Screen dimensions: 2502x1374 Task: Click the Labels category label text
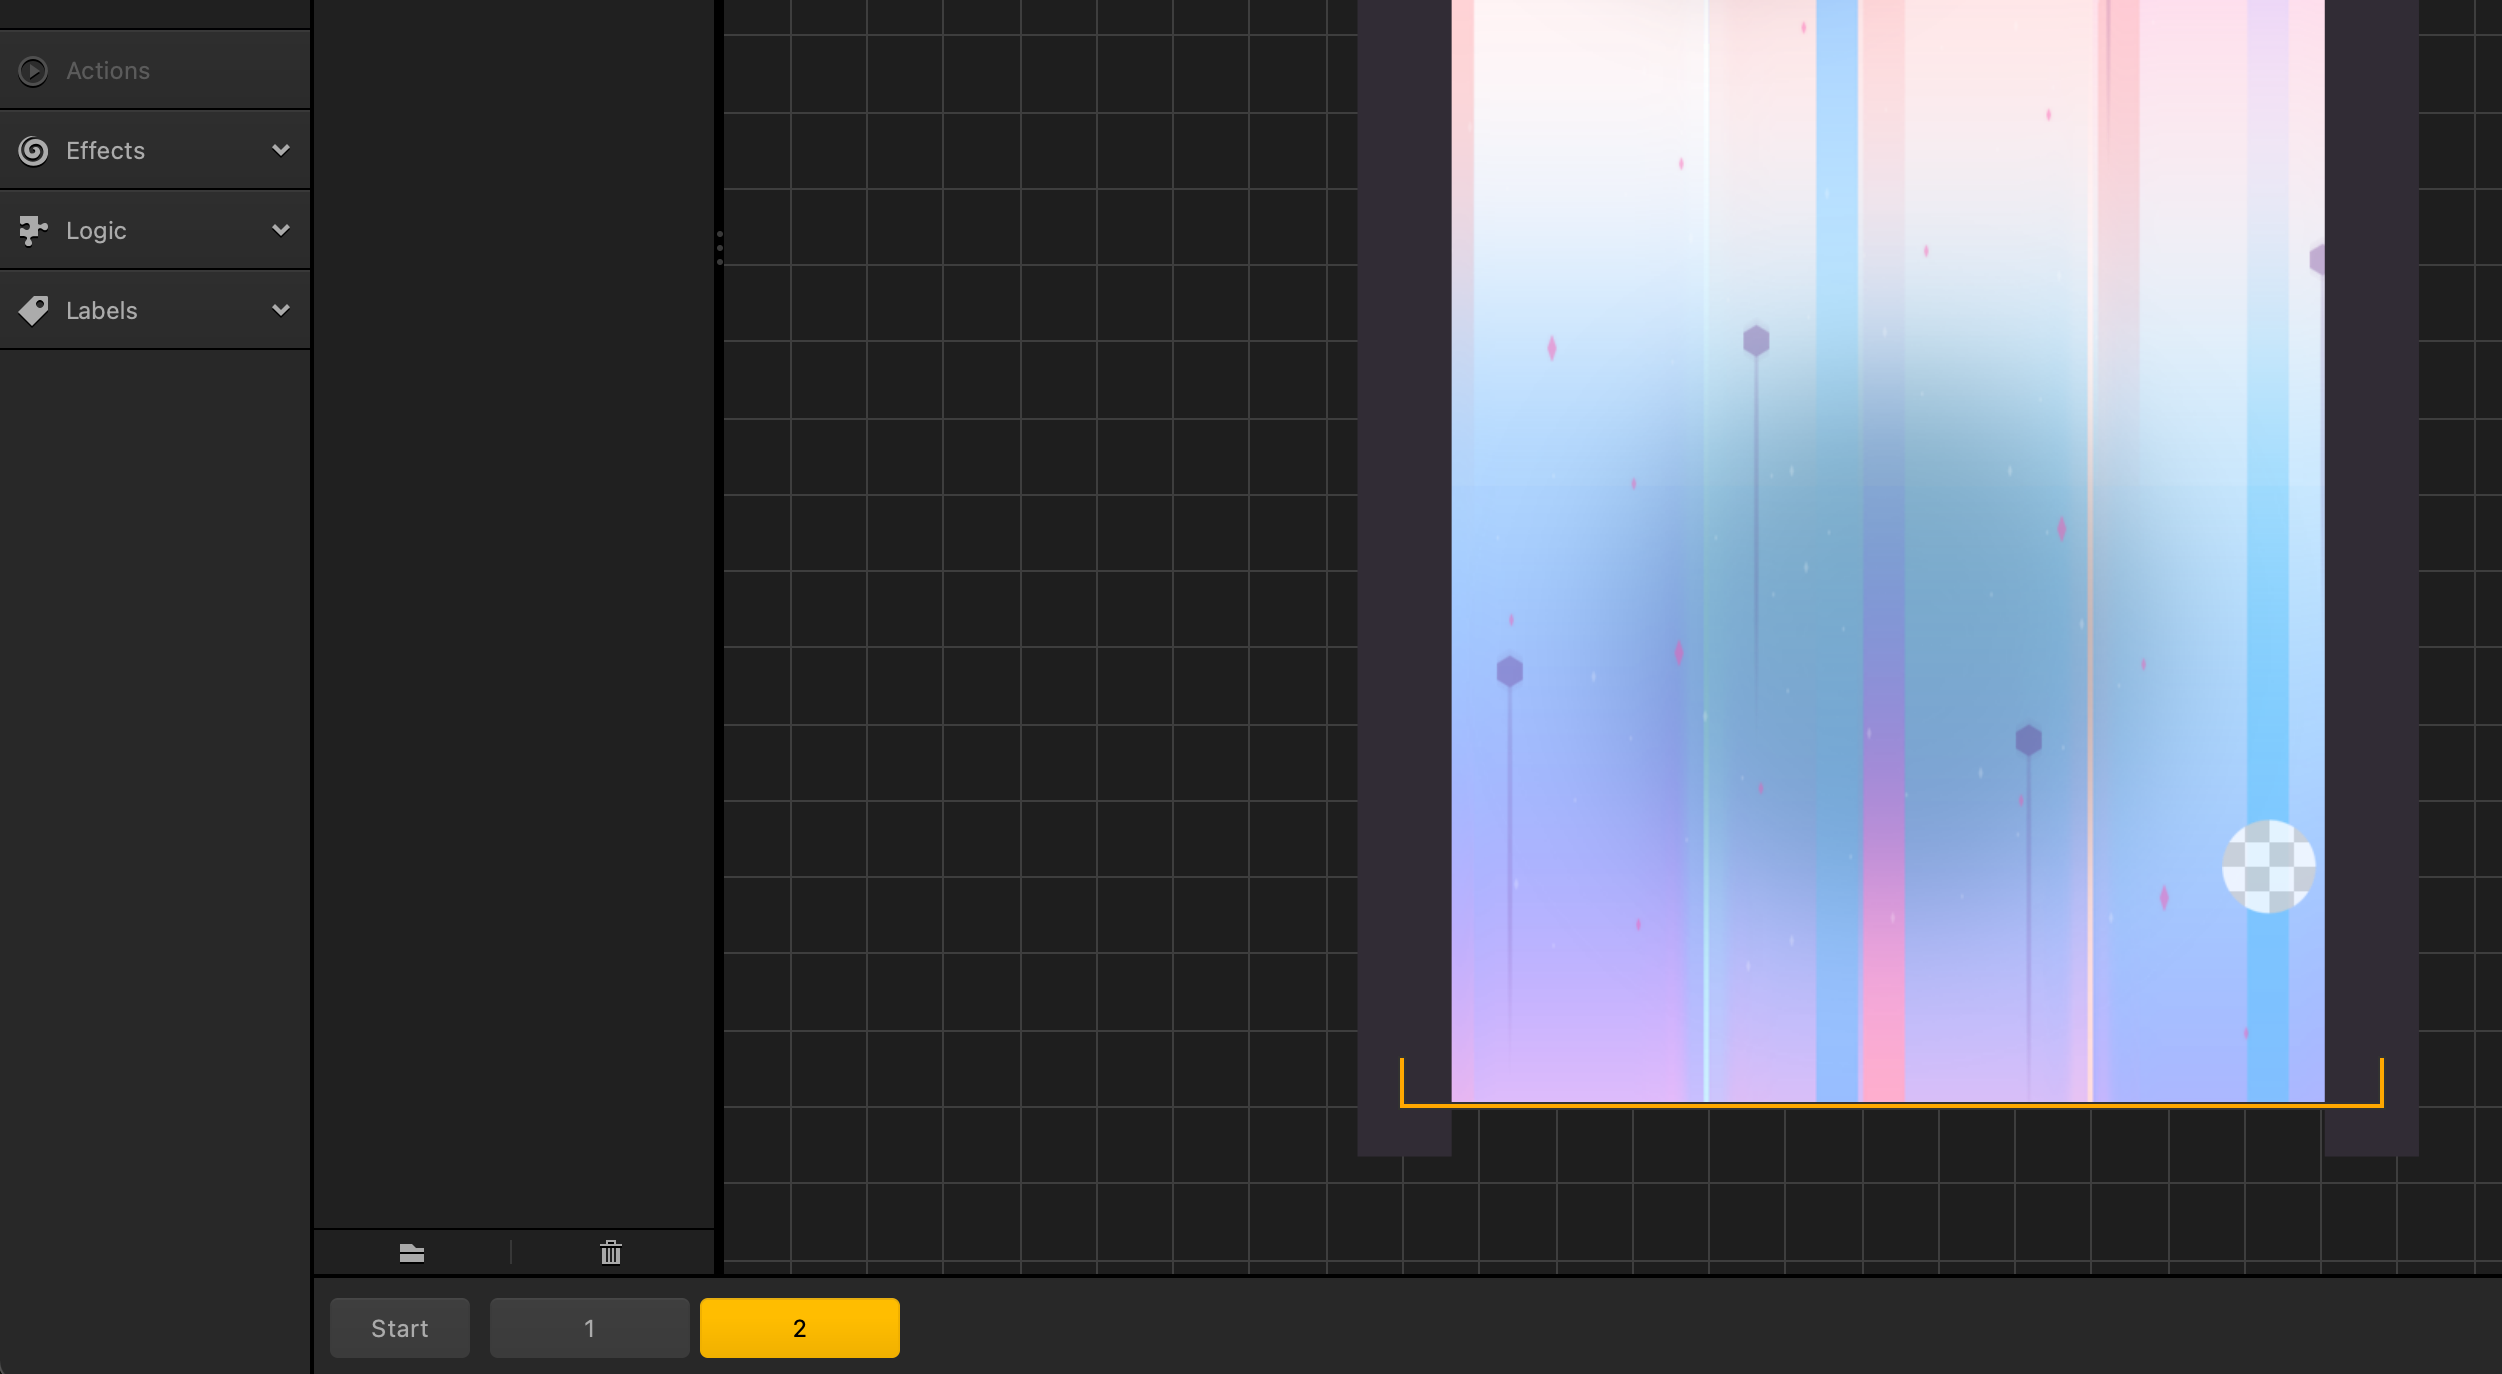pos(101,311)
